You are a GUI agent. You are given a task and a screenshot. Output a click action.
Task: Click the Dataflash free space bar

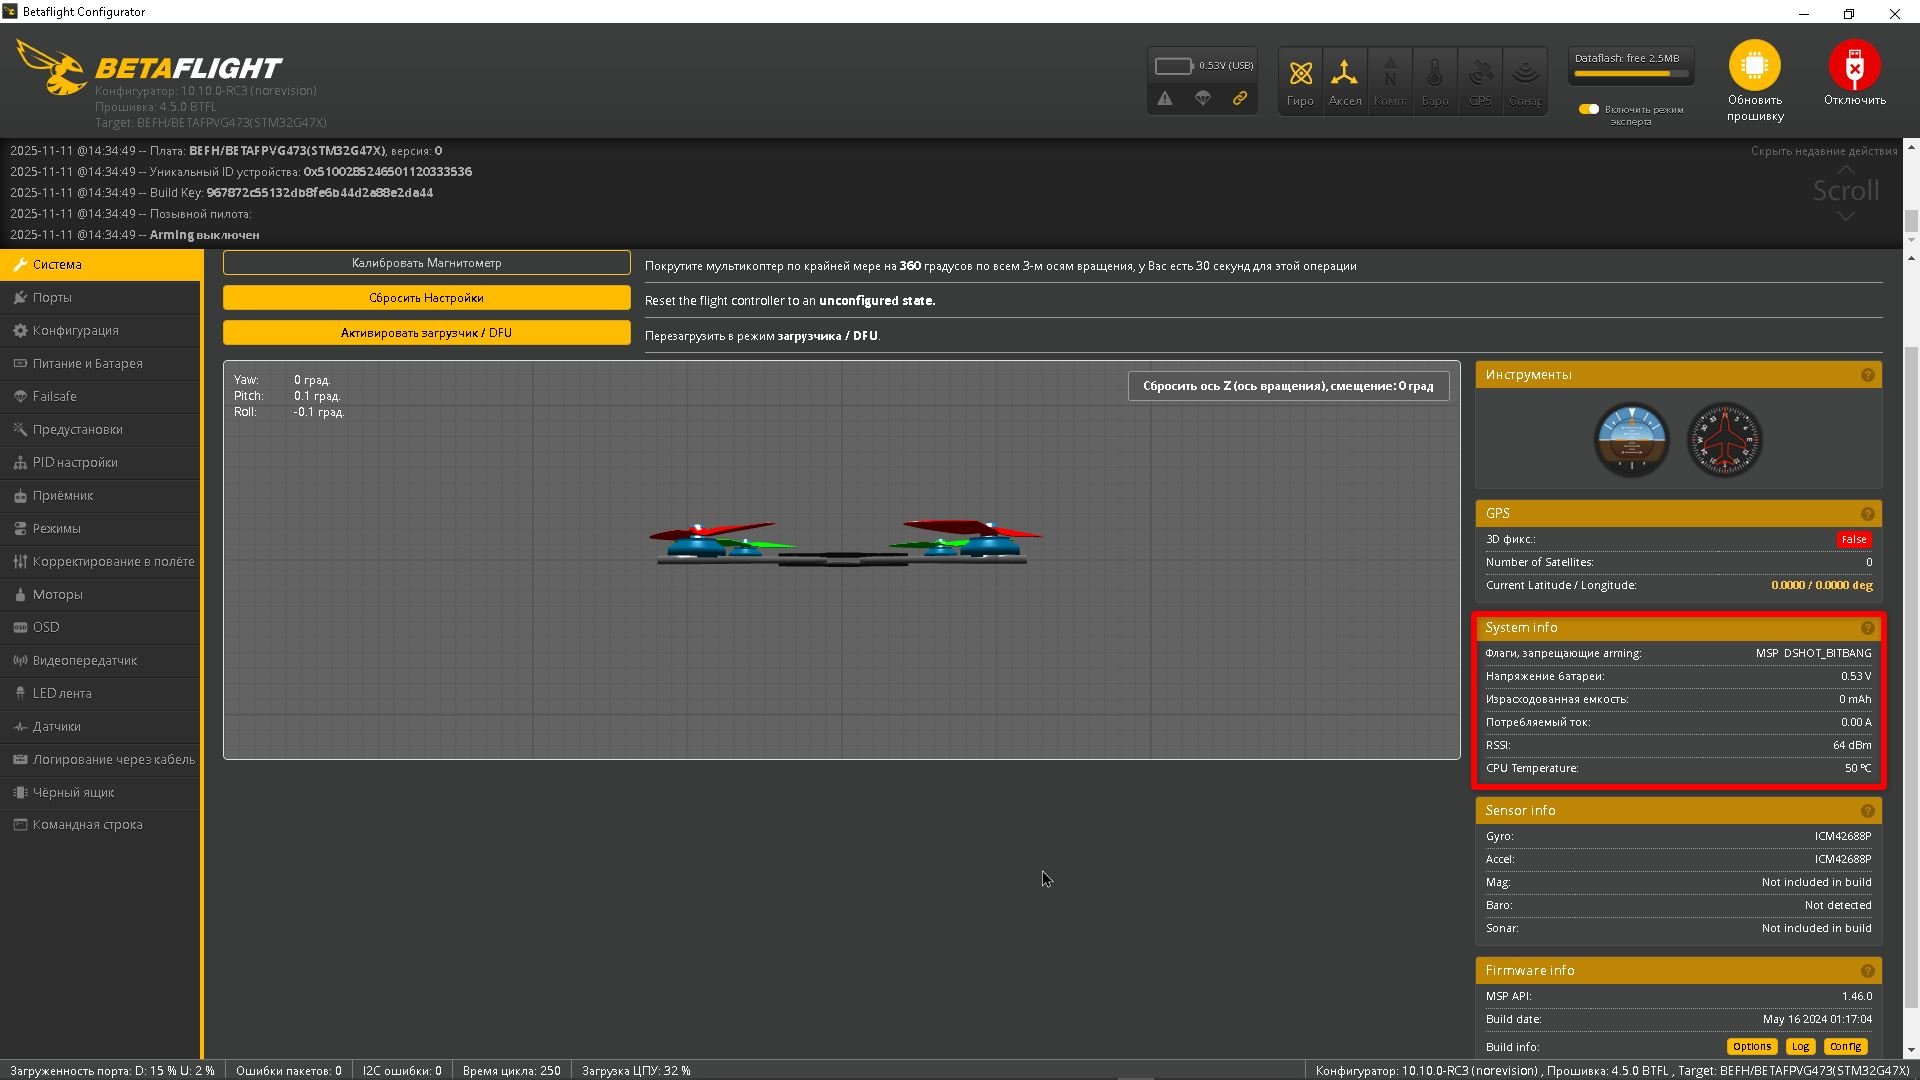pos(1630,73)
